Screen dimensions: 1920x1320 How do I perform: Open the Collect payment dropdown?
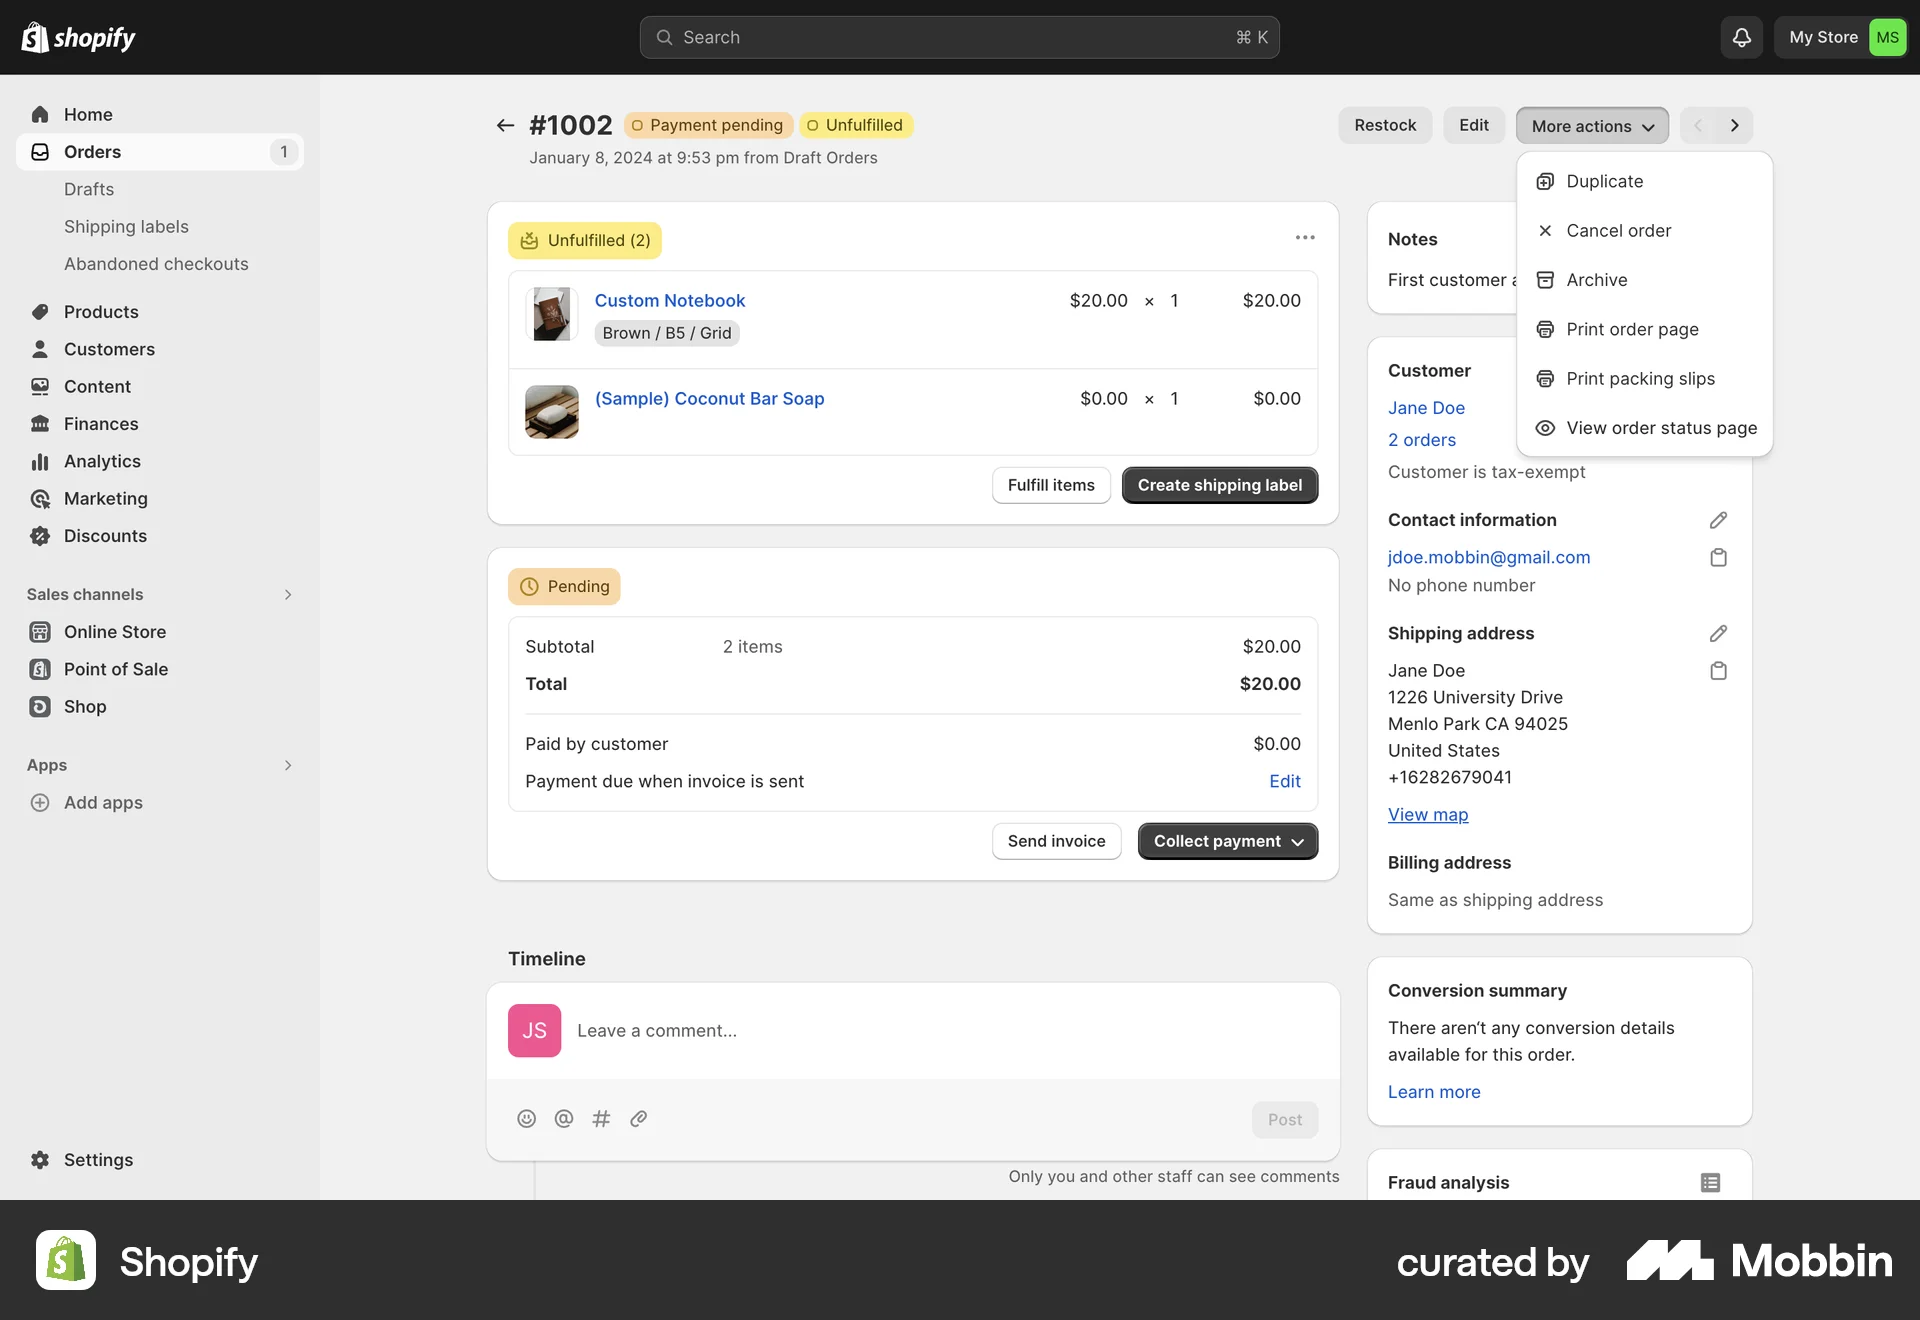click(1227, 841)
